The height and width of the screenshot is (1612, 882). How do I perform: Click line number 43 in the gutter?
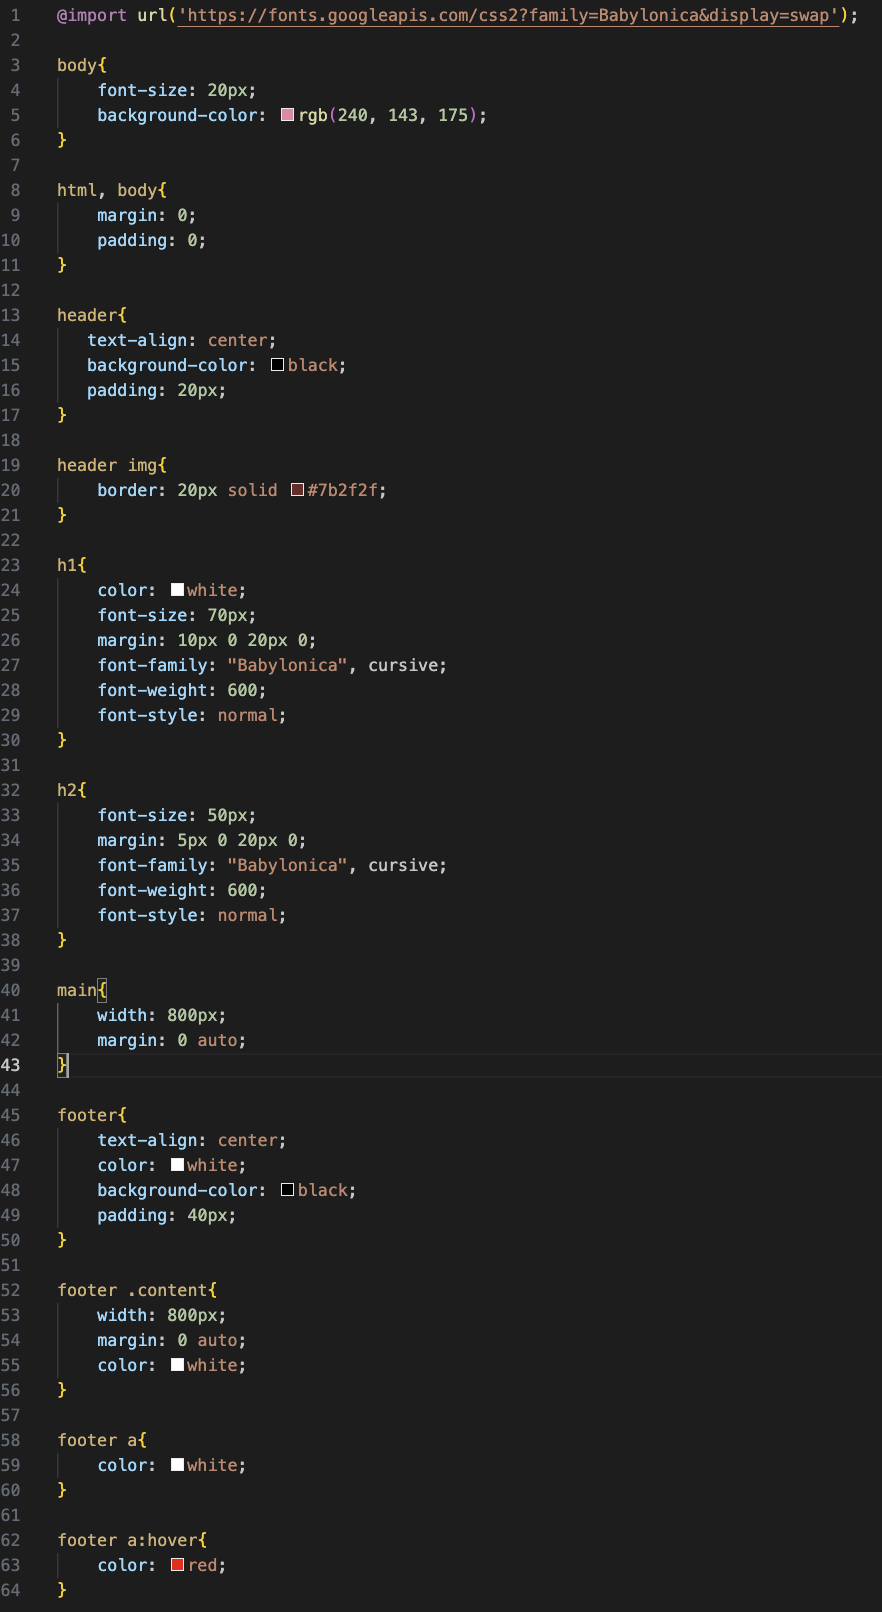11,1065
